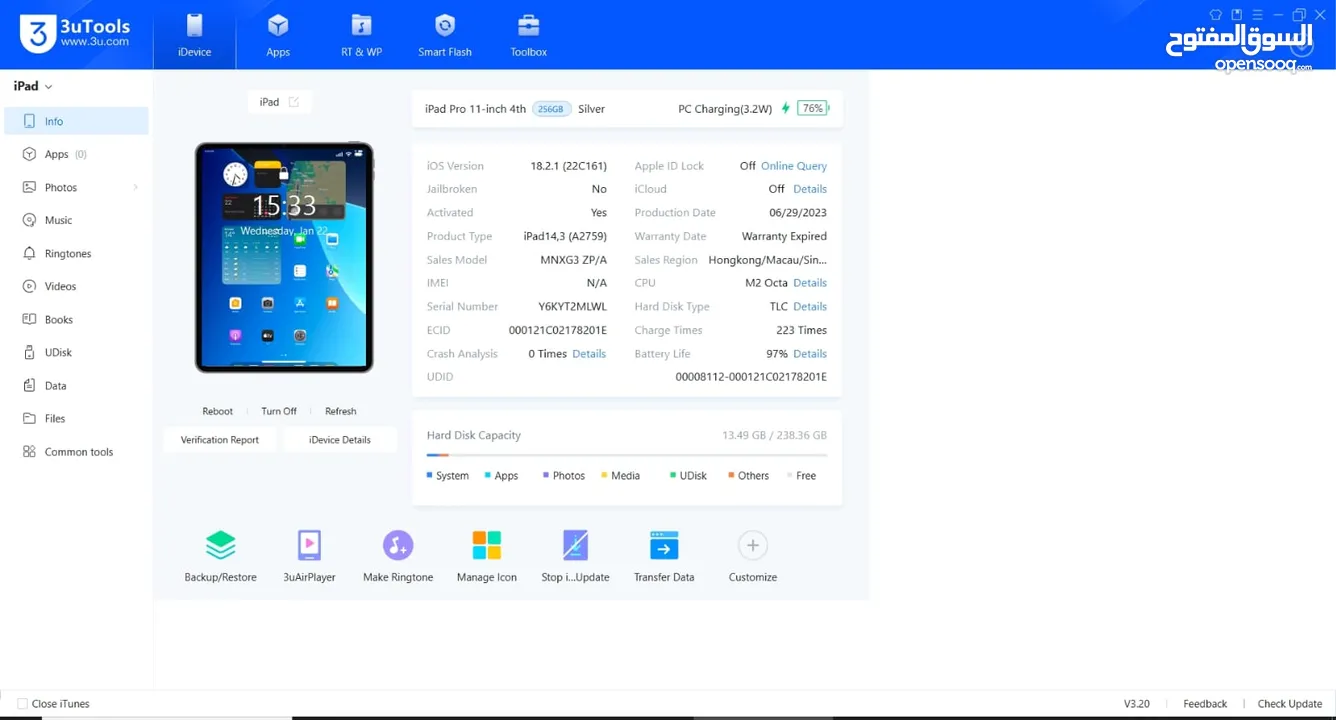Viewport: 1336px width, 720px height.
Task: Click the iPad screen preview
Action: [x=284, y=258]
